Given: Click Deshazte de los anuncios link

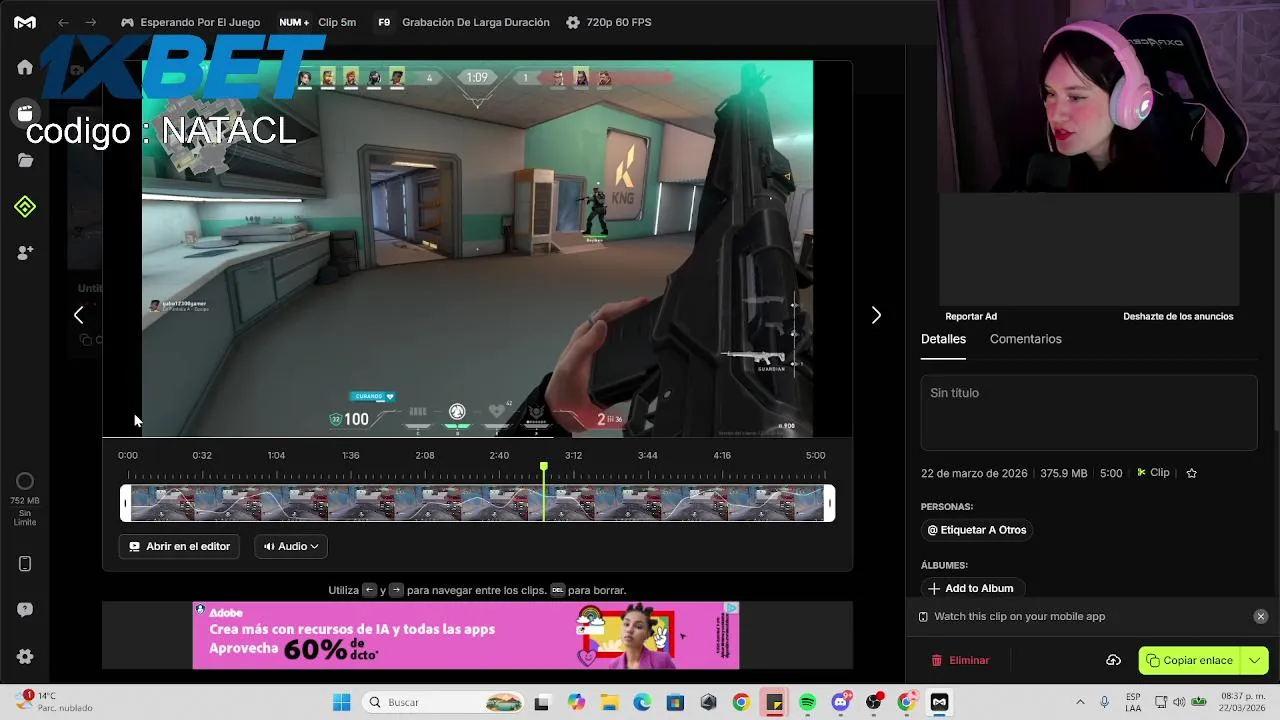Looking at the screenshot, I should click(x=1178, y=316).
